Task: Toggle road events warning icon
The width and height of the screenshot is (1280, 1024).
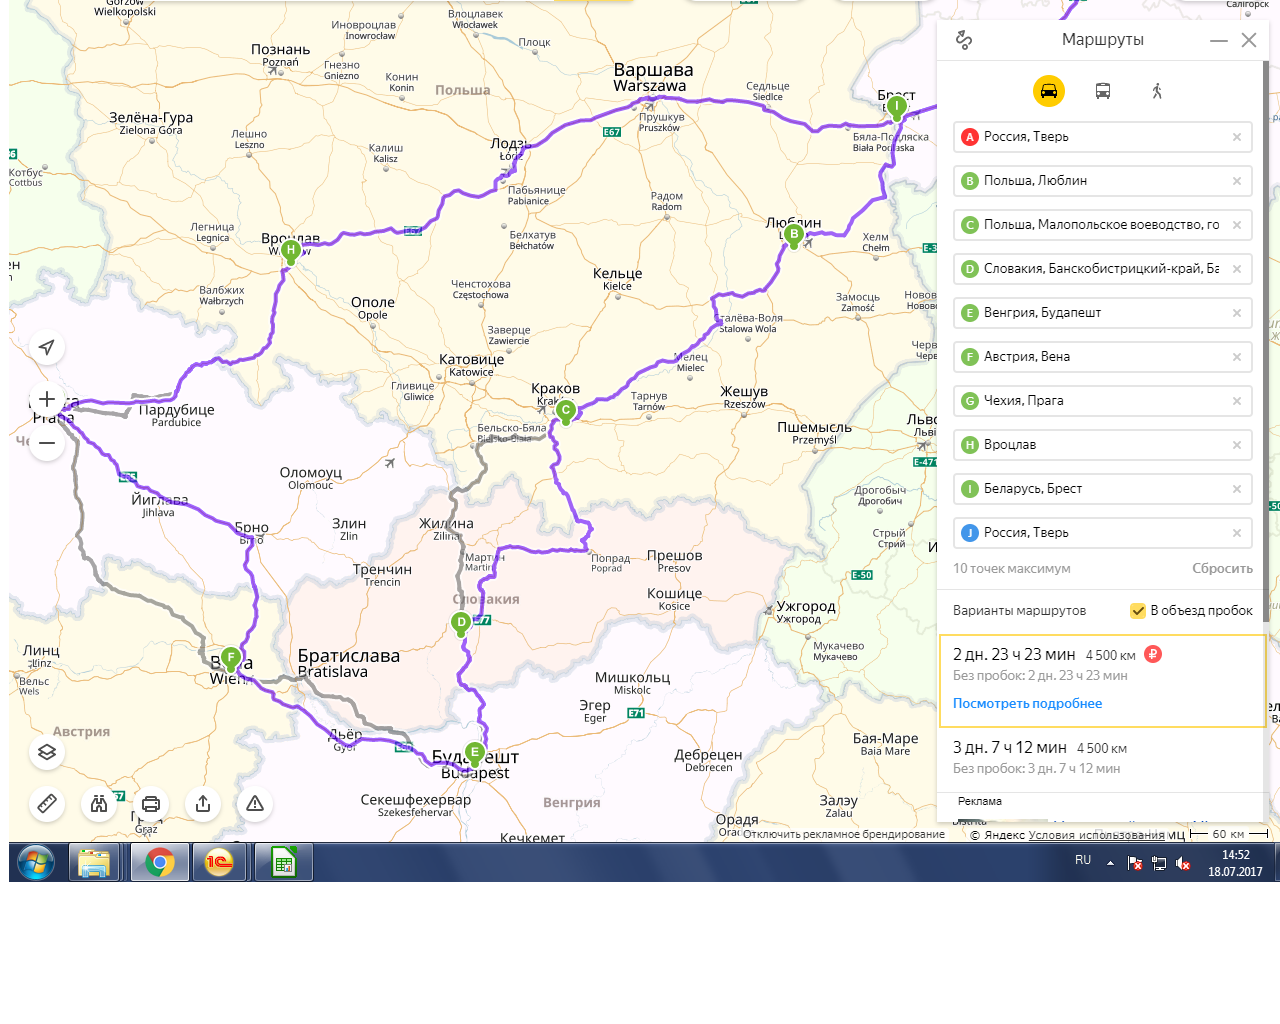Action: tap(255, 803)
